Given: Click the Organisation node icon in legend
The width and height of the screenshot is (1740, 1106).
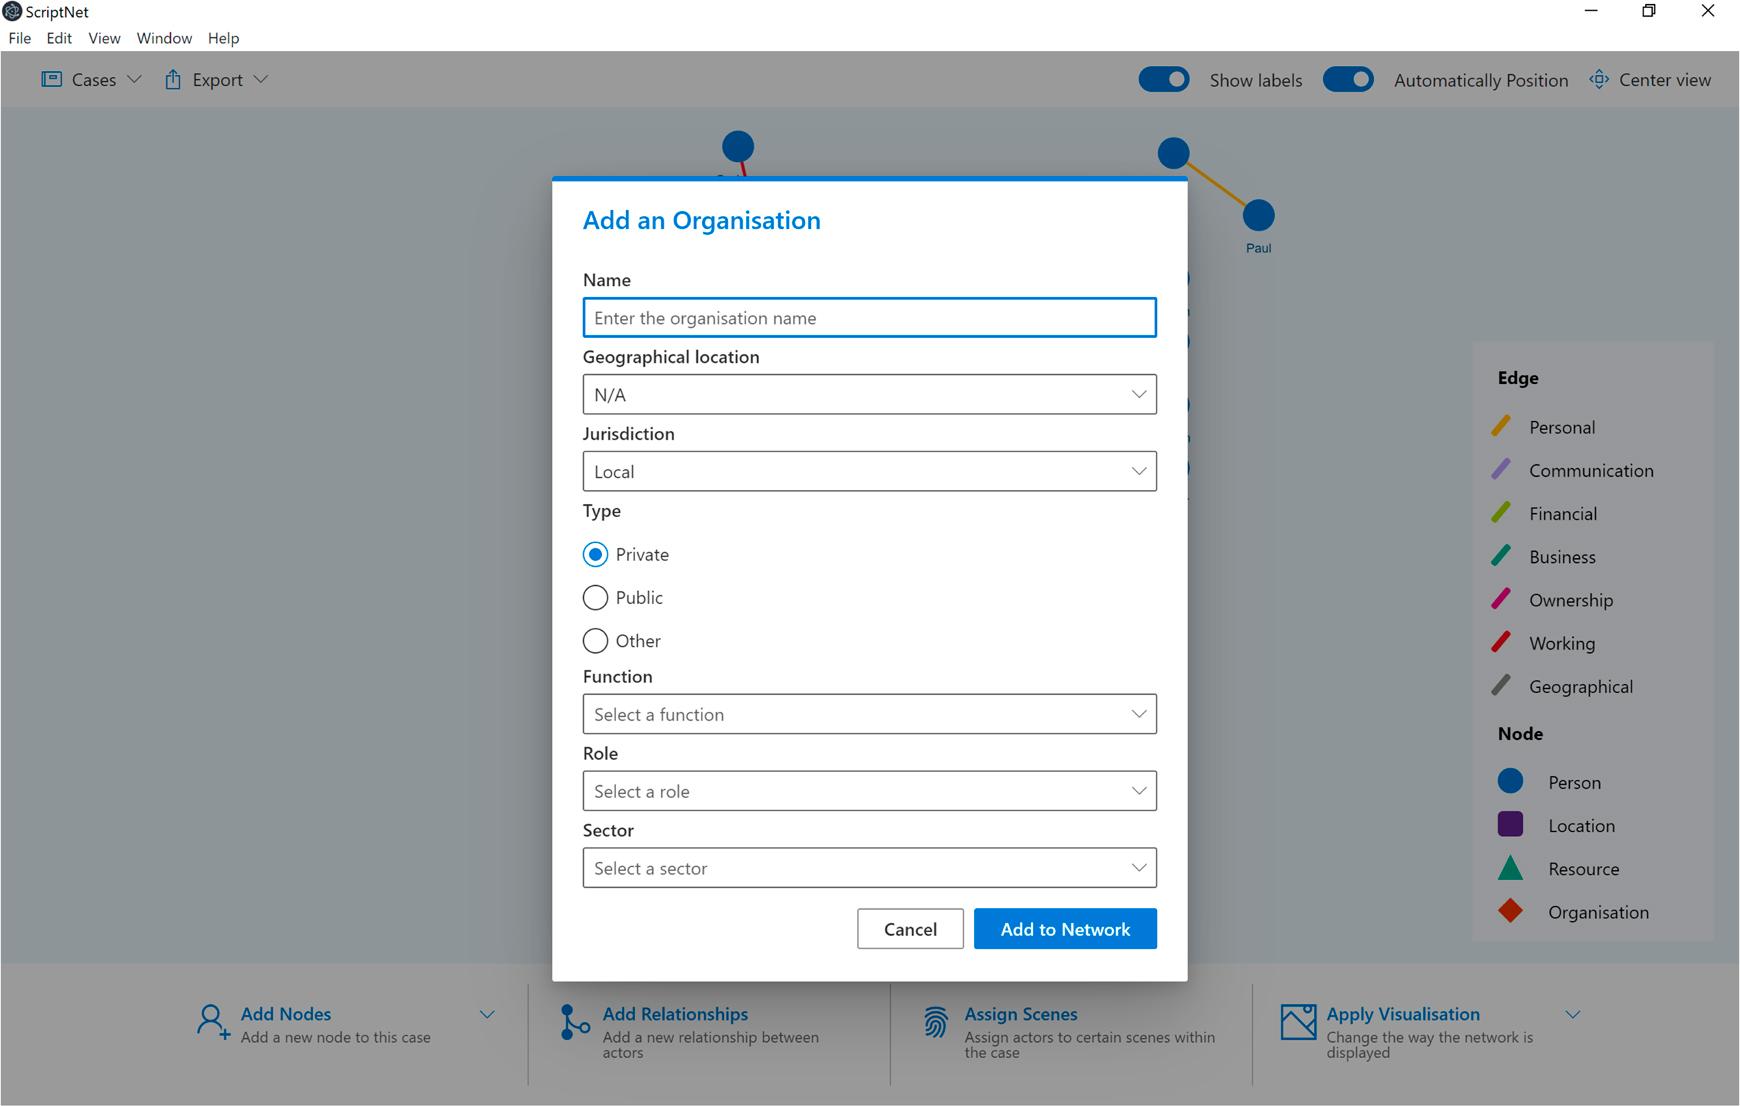Looking at the screenshot, I should [x=1510, y=911].
